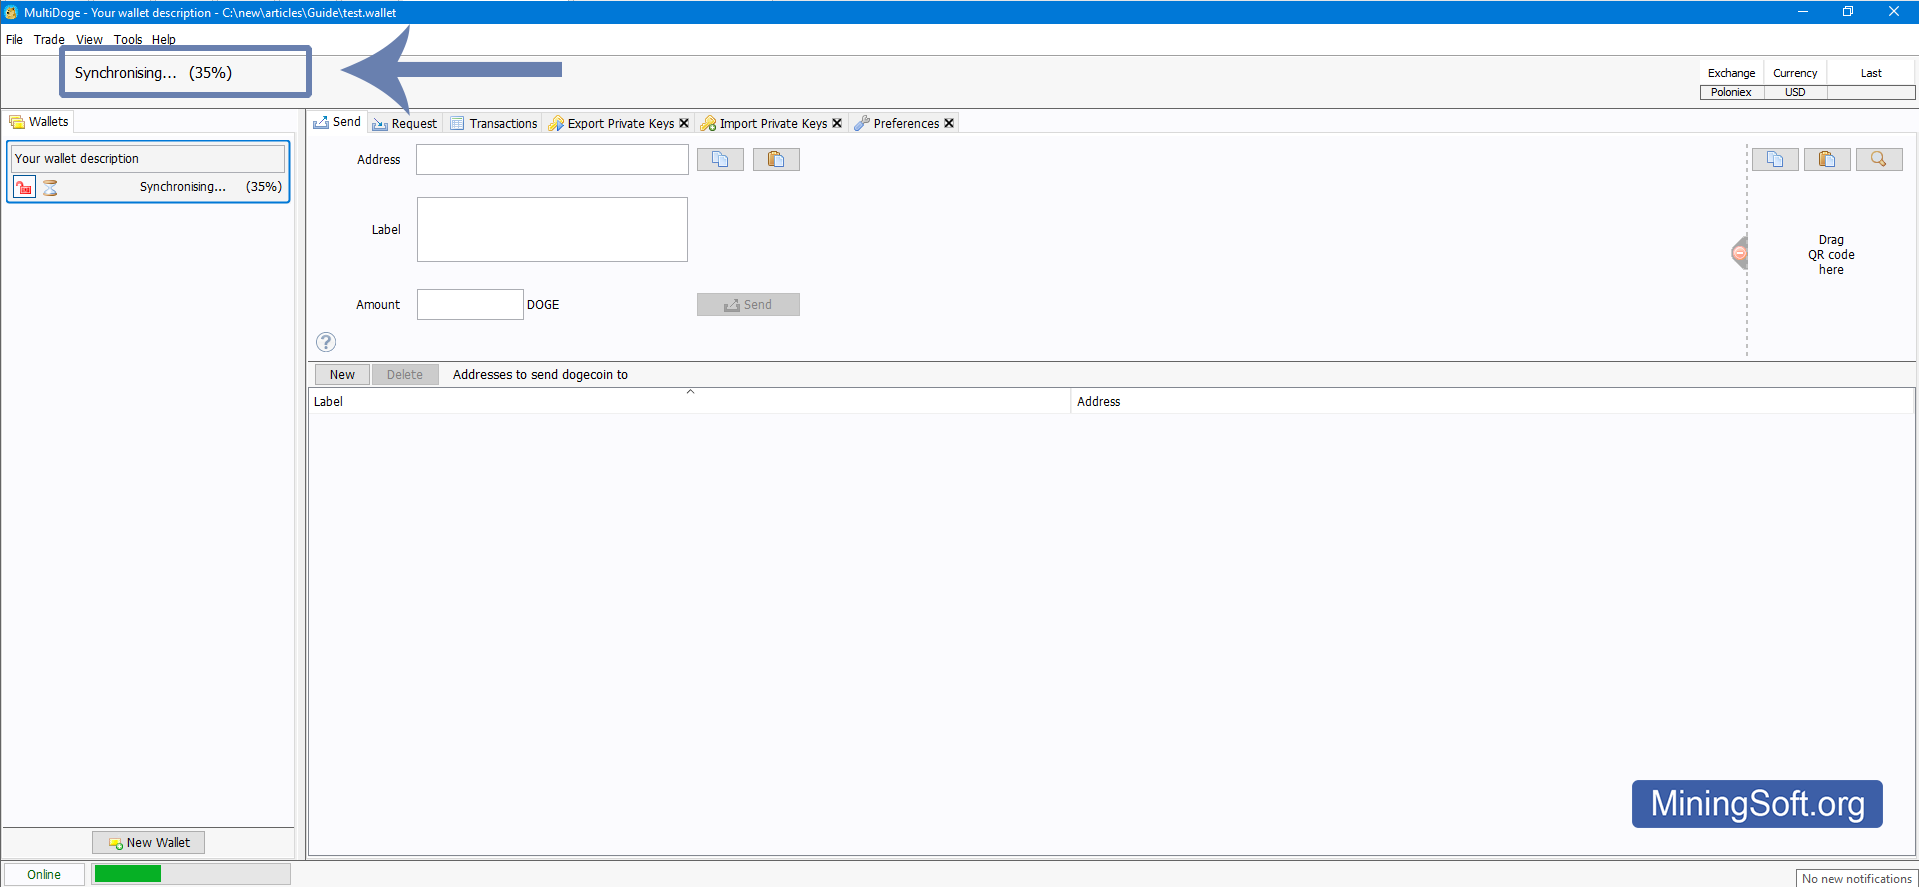Click the Currency column header

click(x=1795, y=73)
